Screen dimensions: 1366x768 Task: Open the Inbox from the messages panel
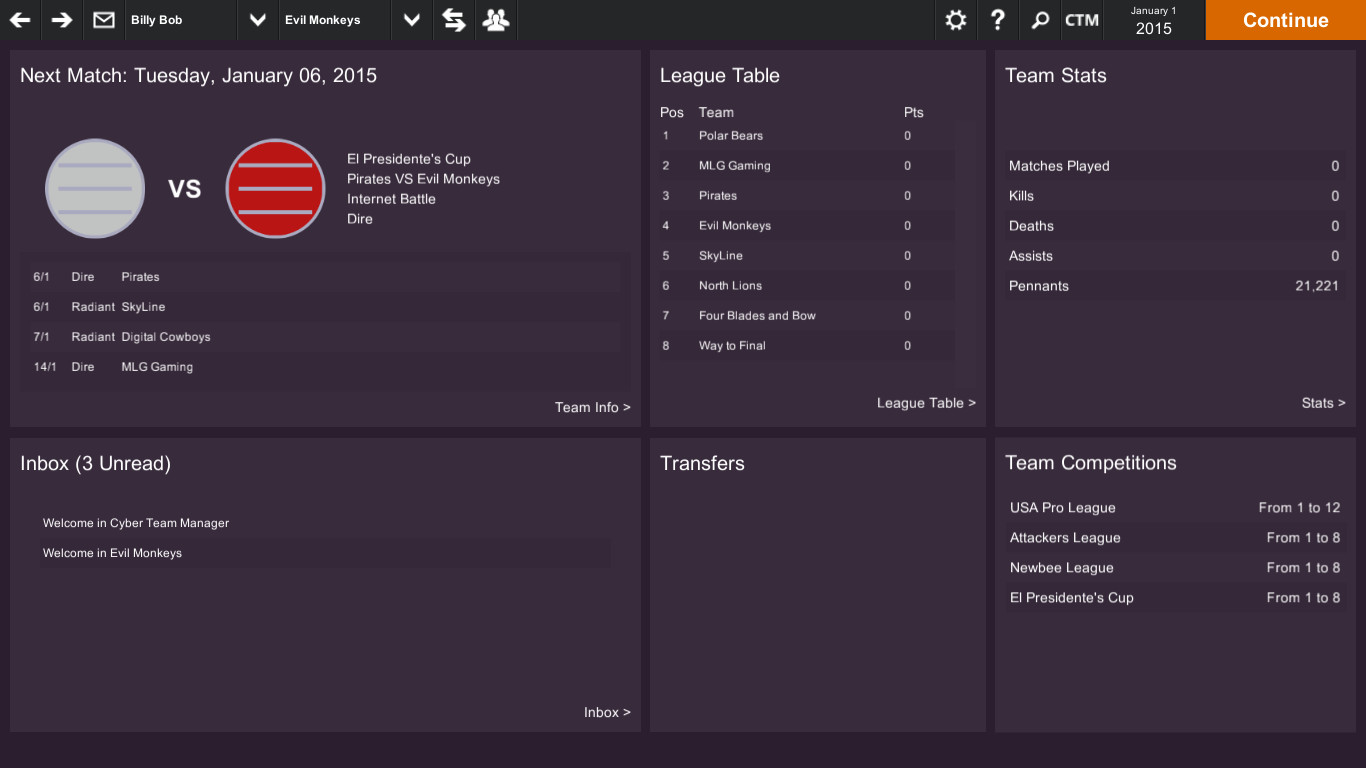click(x=607, y=712)
